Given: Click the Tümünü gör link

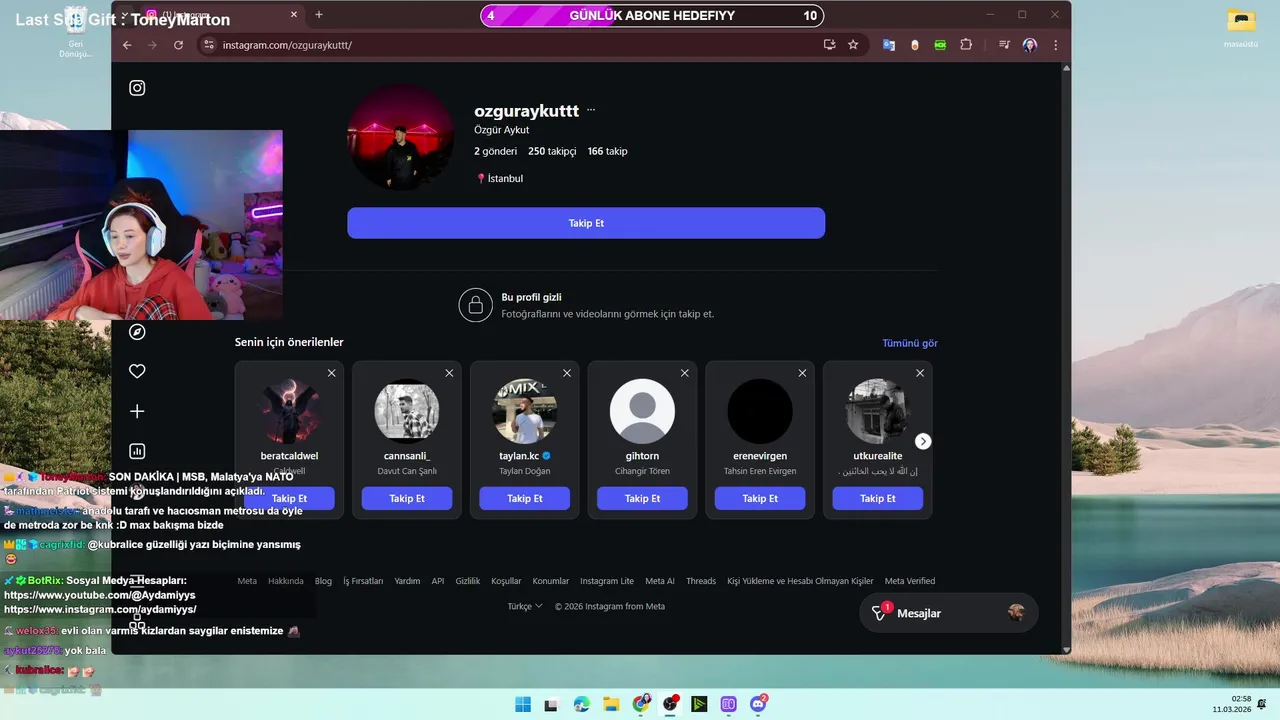Looking at the screenshot, I should (x=910, y=343).
